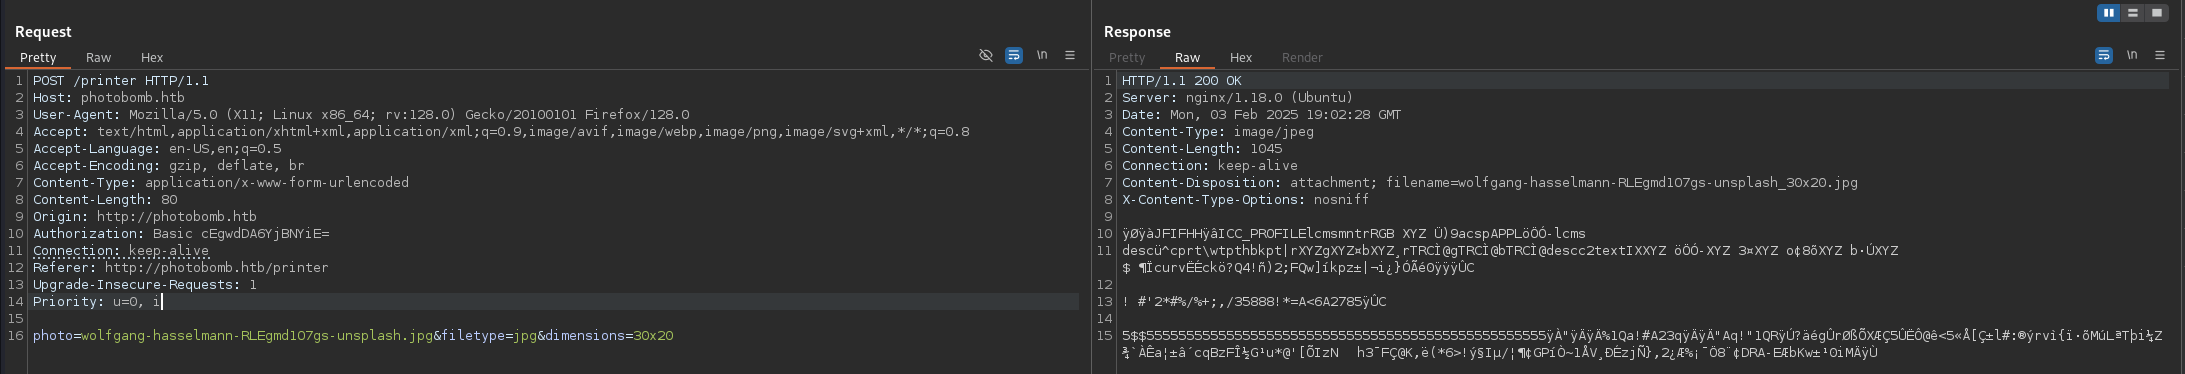Switch Response view to Pretty tab

coord(1127,58)
